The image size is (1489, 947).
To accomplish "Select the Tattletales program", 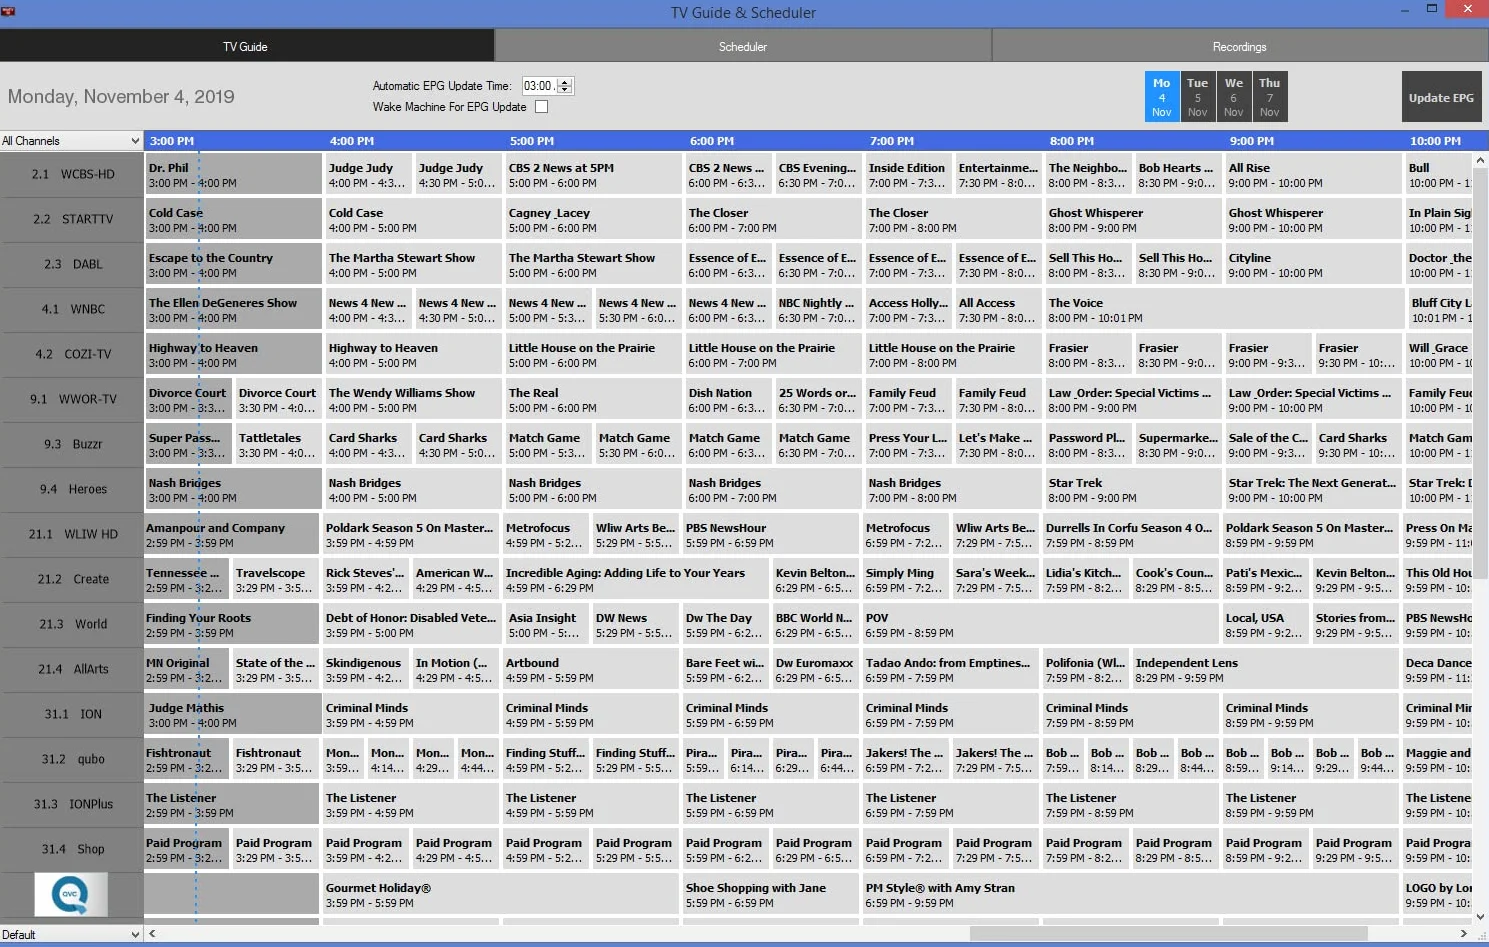I will click(x=279, y=444).
